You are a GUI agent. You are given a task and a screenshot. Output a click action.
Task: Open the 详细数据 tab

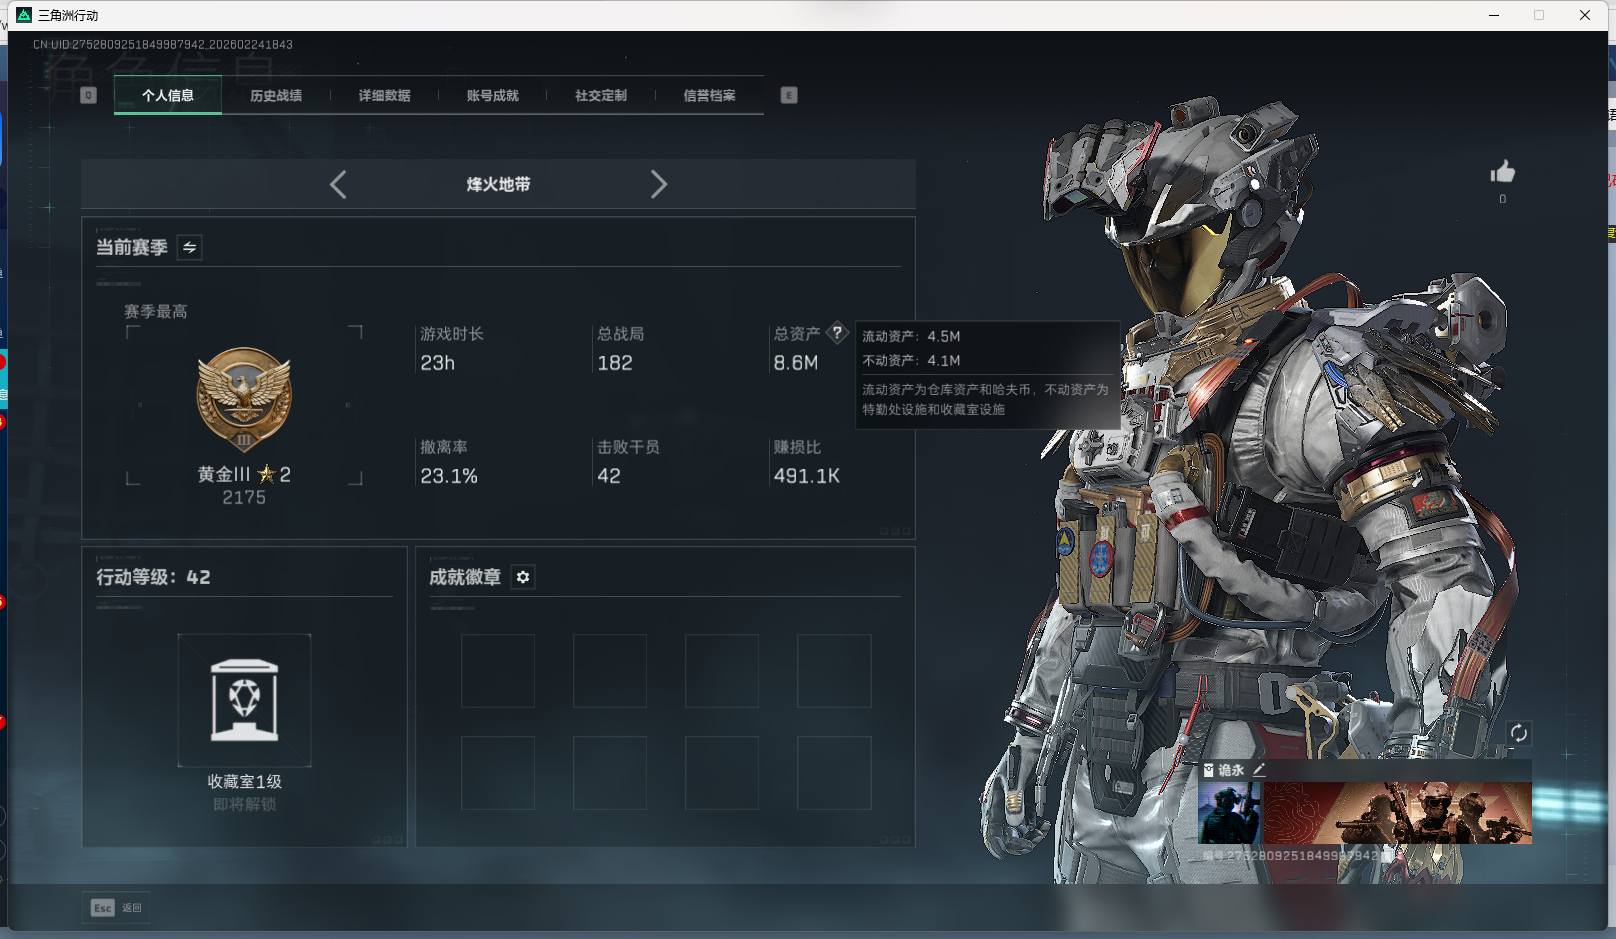click(385, 95)
